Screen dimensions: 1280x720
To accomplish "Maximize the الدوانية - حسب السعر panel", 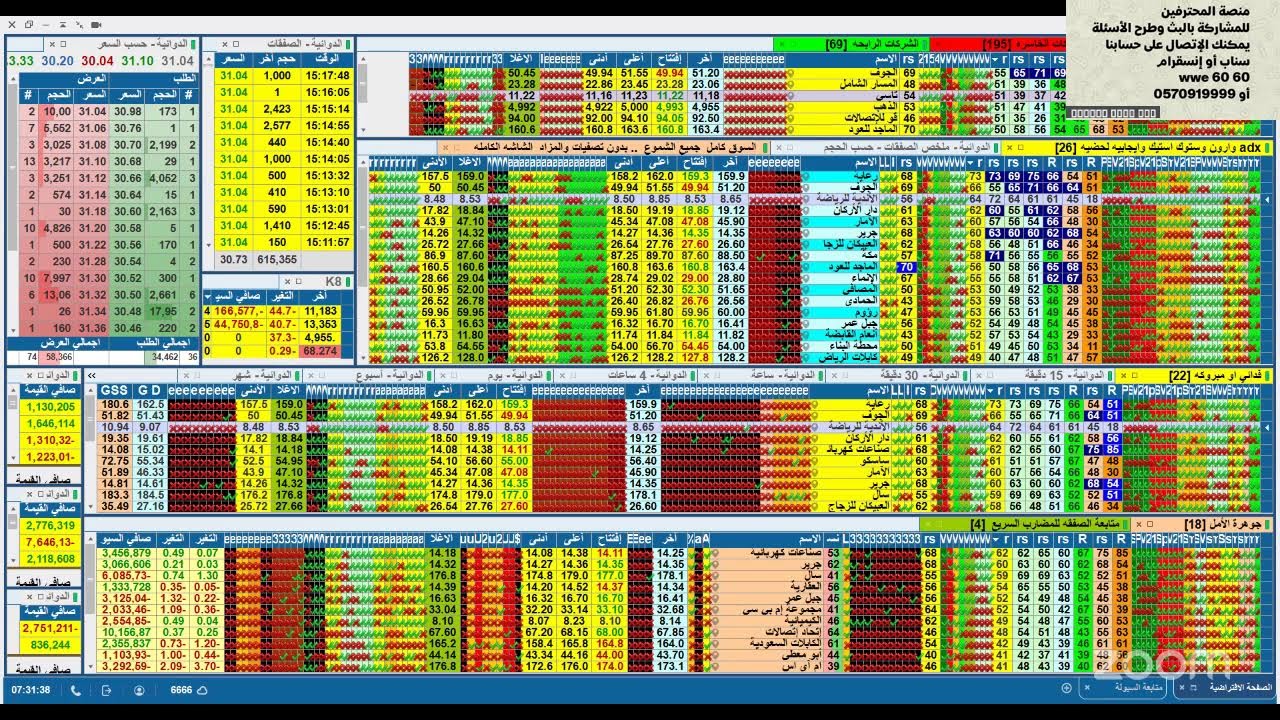I will click(x=65, y=45).
